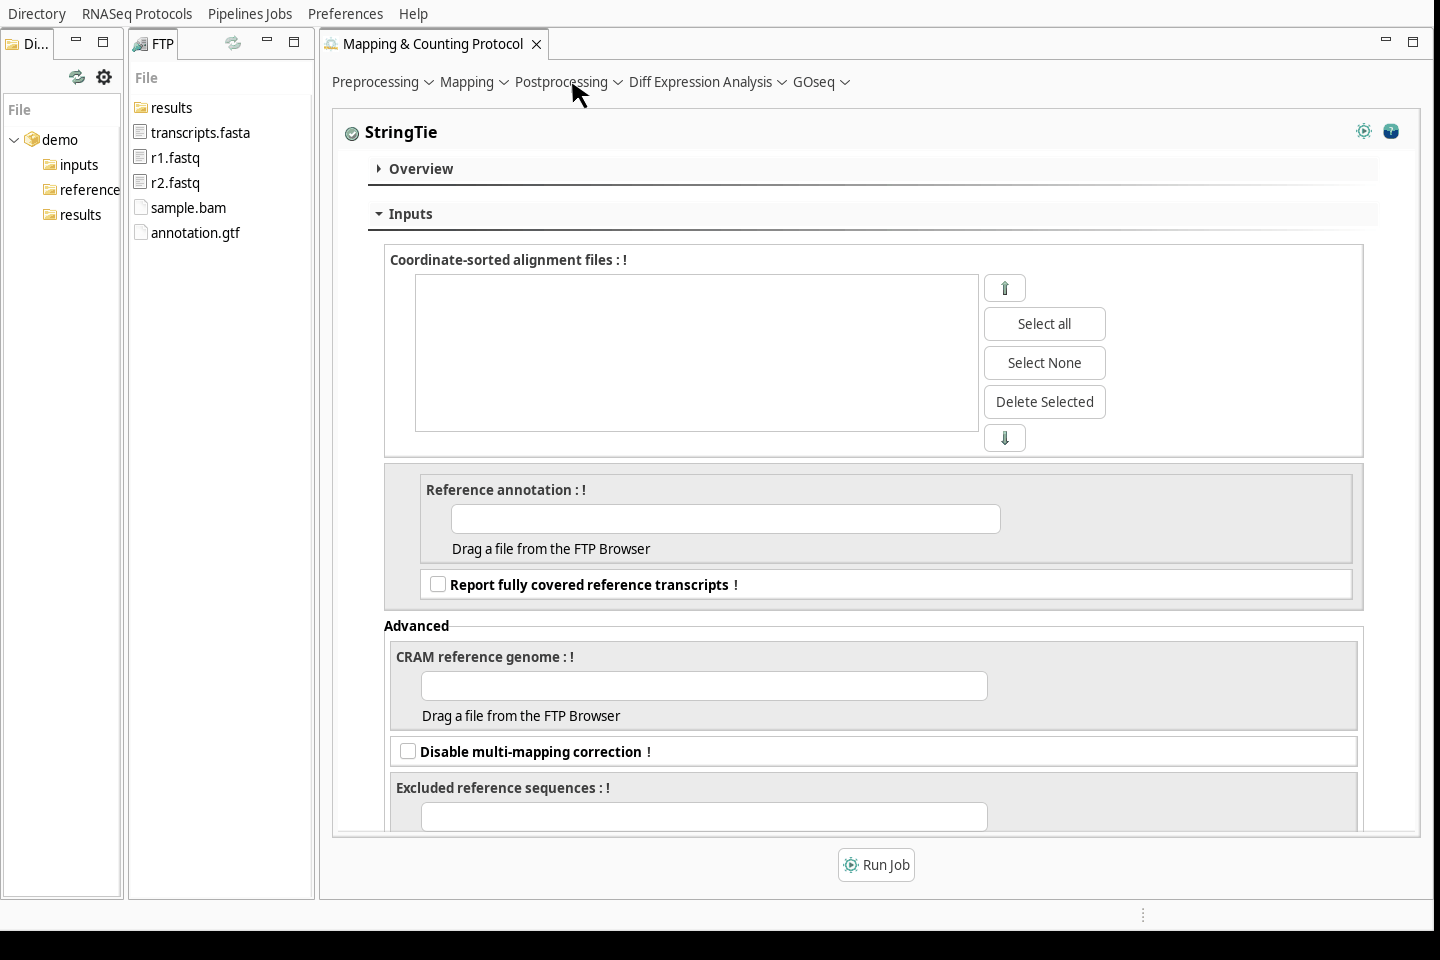This screenshot has width=1440, height=960.
Task: Open the Directory panel settings gear
Action: click(x=104, y=77)
